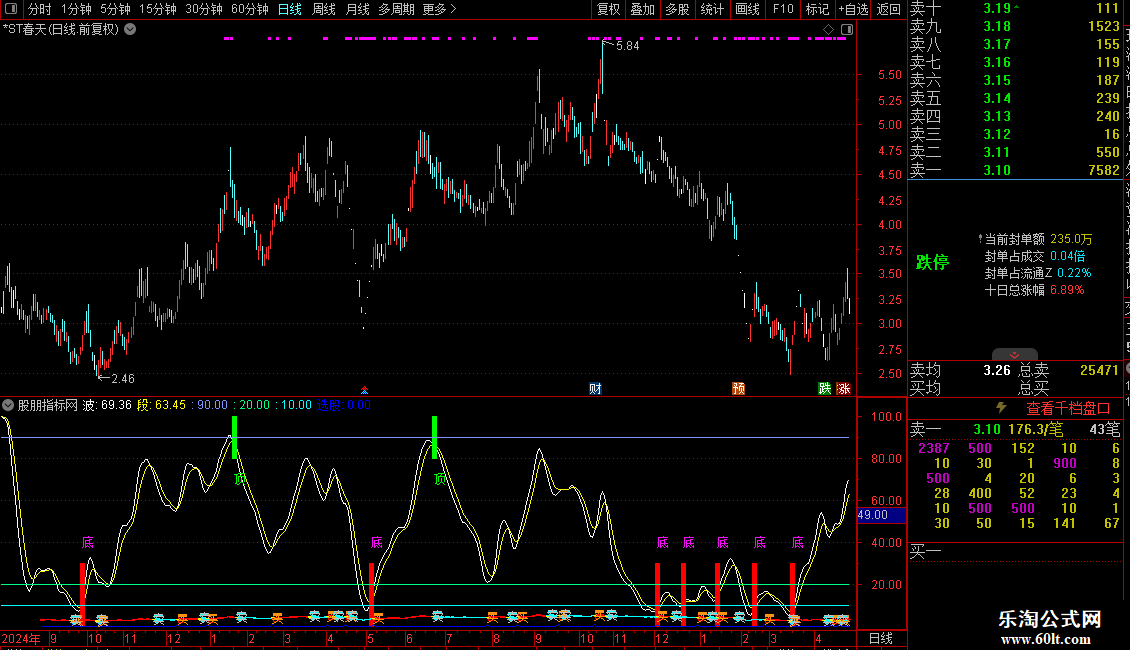The width and height of the screenshot is (1130, 650).
Task: Open the indicator settings dropdown near 股朋指标网
Action: 8,405
